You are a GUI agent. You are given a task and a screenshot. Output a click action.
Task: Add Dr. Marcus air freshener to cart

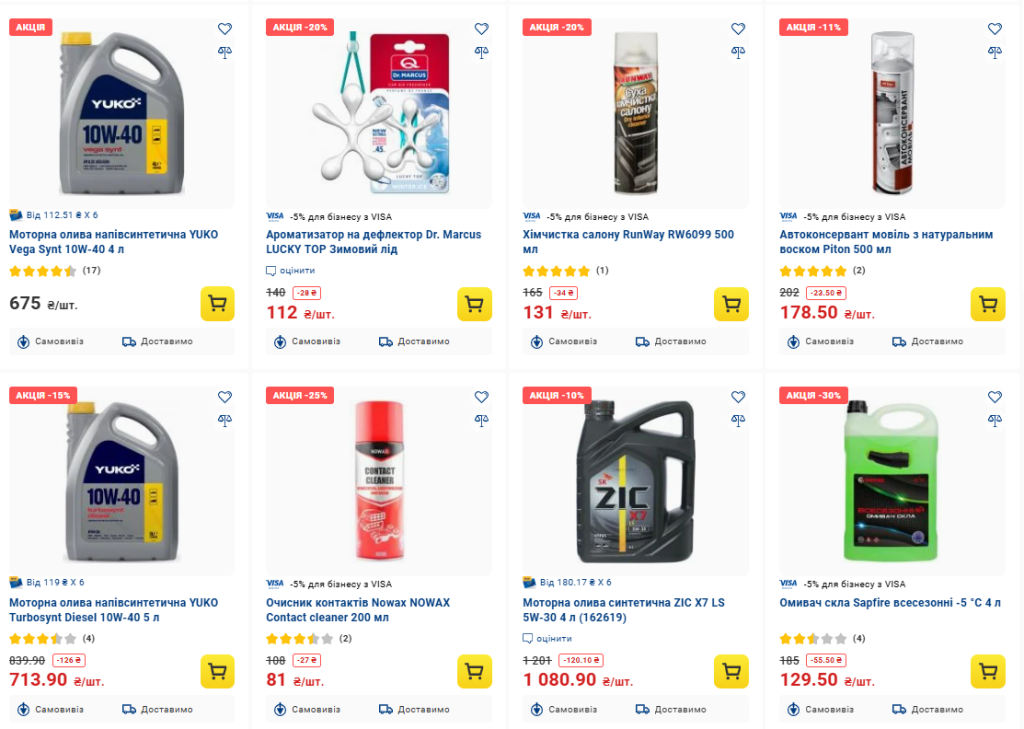[x=474, y=304]
